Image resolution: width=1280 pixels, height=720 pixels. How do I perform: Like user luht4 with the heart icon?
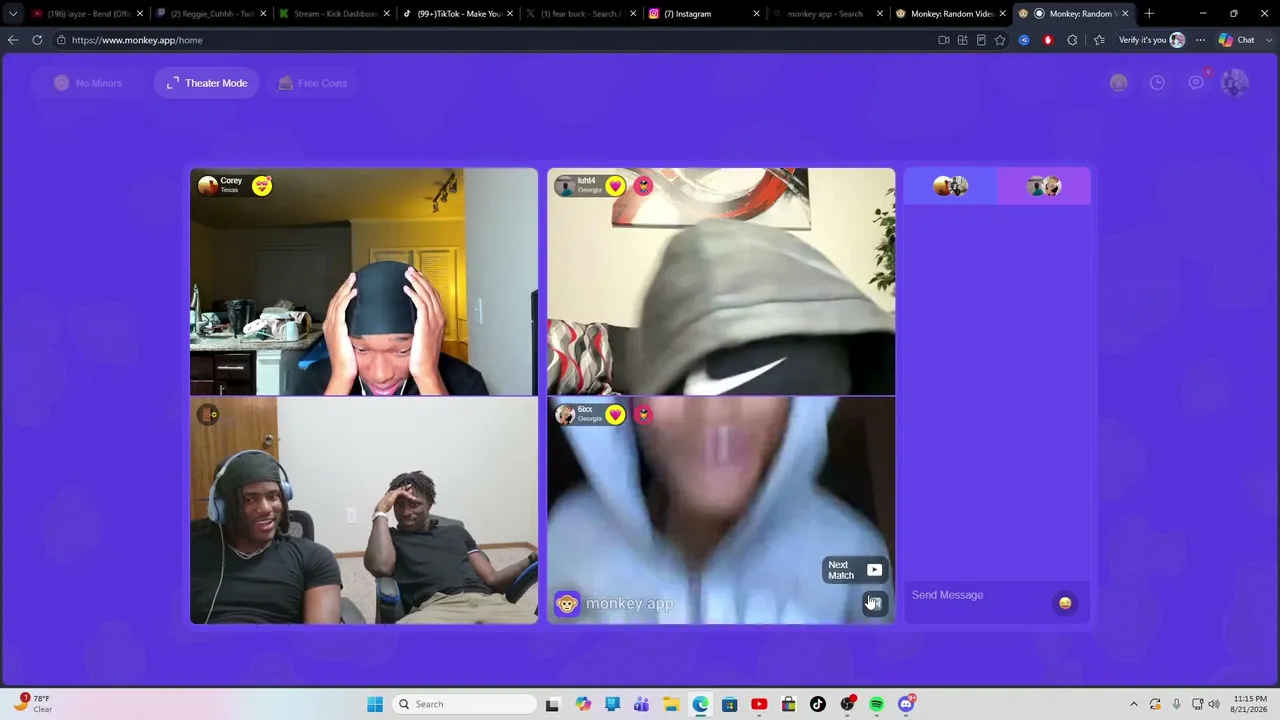[x=615, y=185]
